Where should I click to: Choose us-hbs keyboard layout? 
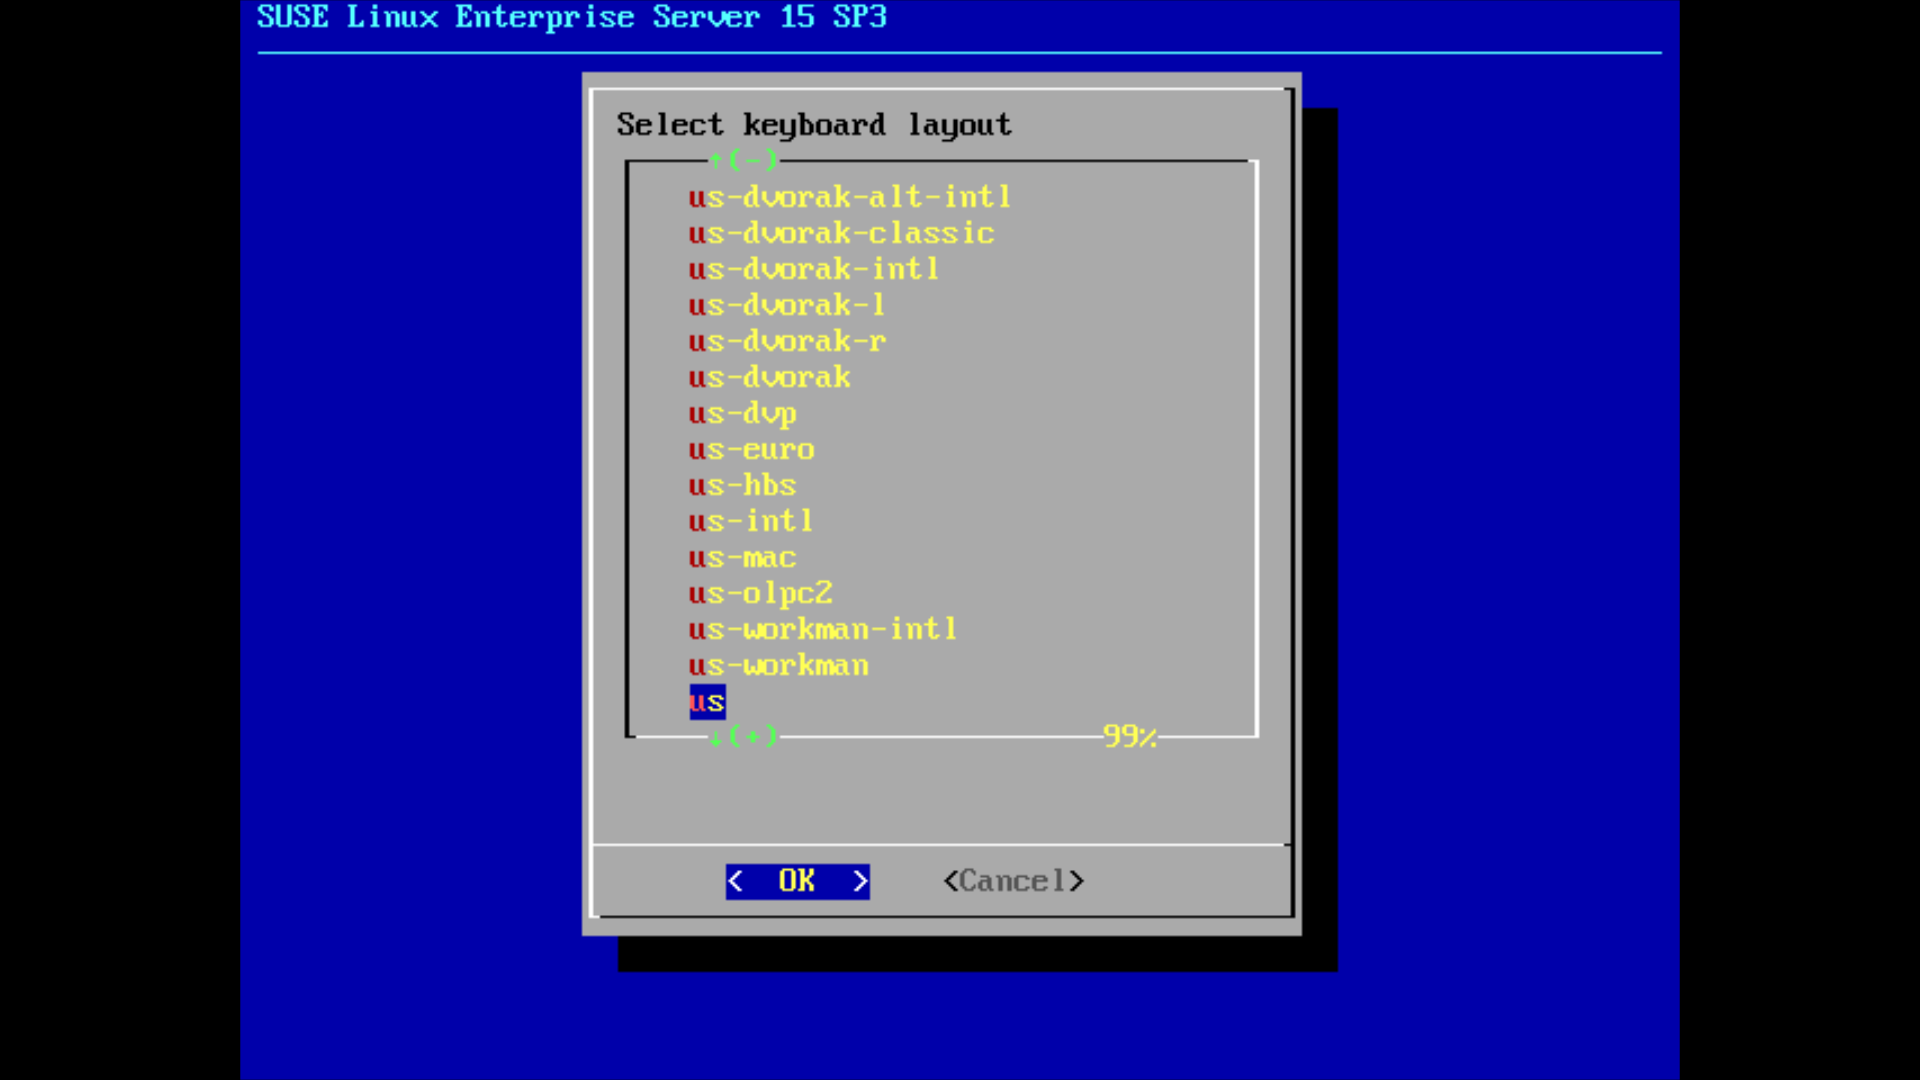(742, 485)
